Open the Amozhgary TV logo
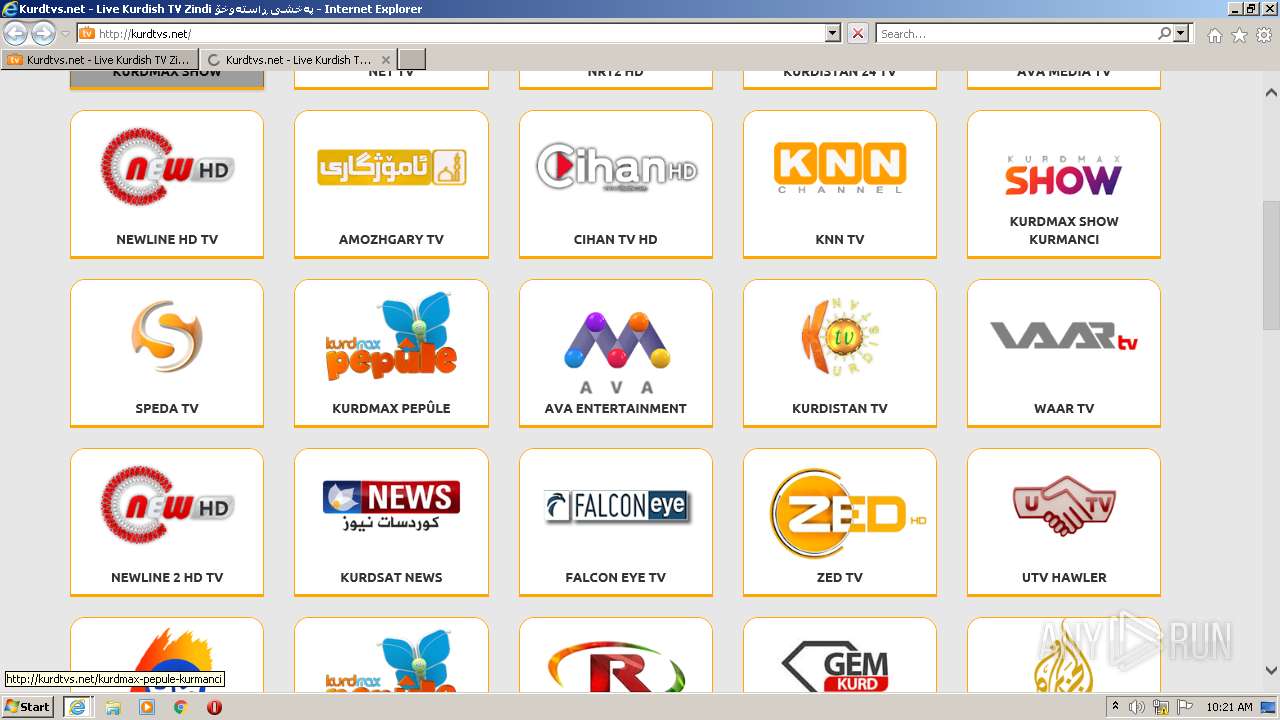Viewport: 1280px width, 720px height. (x=391, y=167)
